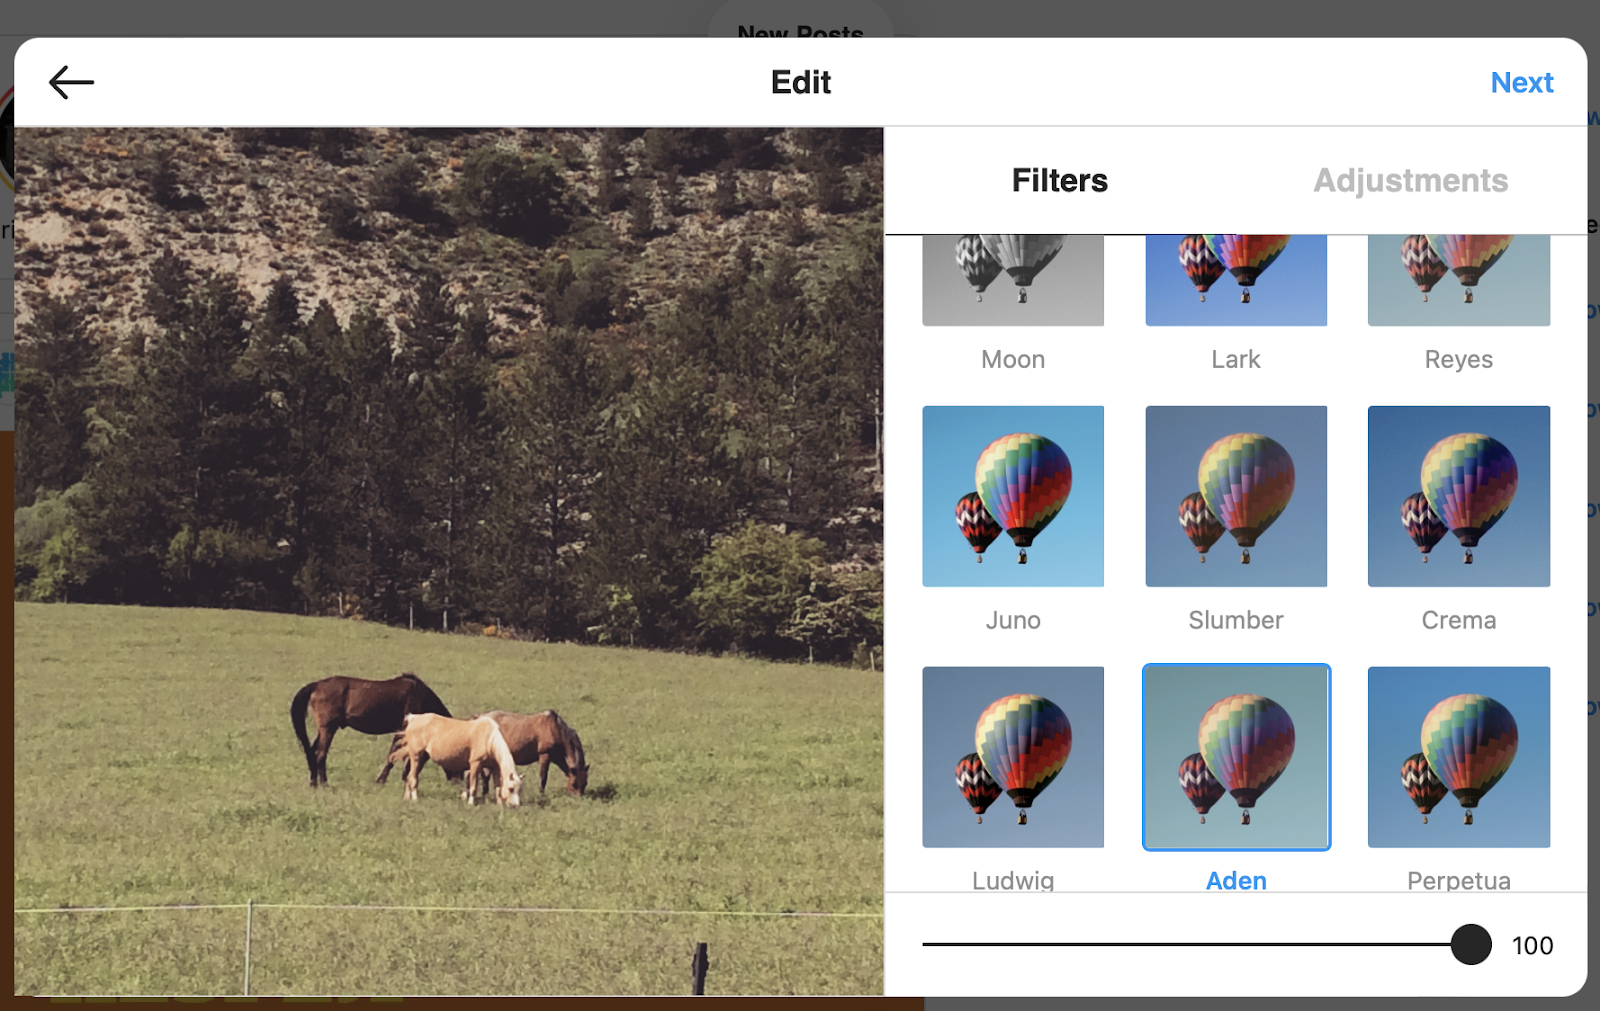Click the filter strength slider handle
Image resolution: width=1600 pixels, height=1011 pixels.
coord(1470,944)
